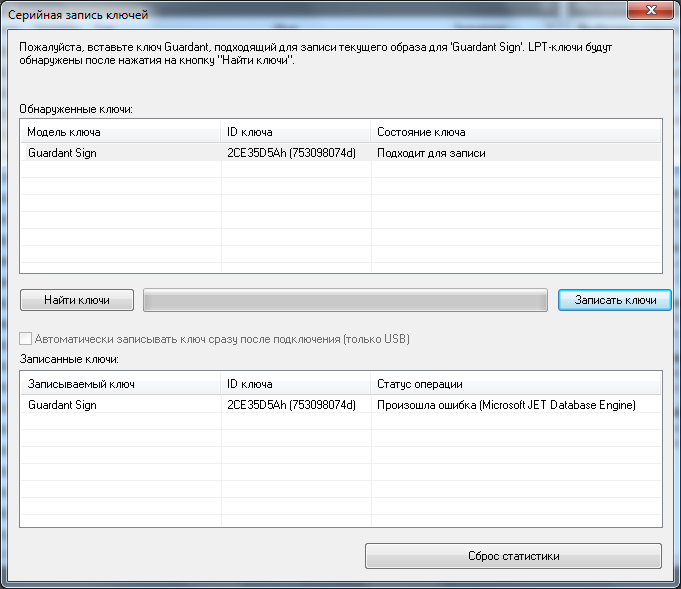Sort by 'Модель ключа' column header
The image size is (681, 589).
point(120,132)
